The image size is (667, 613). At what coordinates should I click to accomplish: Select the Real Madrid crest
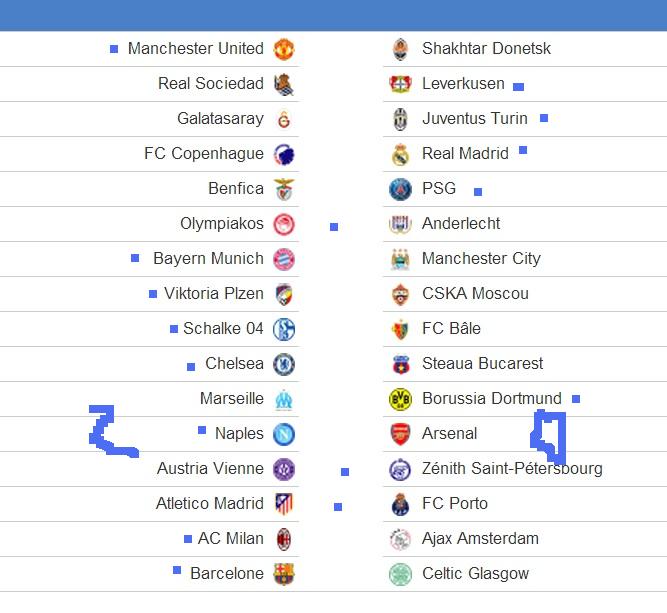click(x=400, y=154)
